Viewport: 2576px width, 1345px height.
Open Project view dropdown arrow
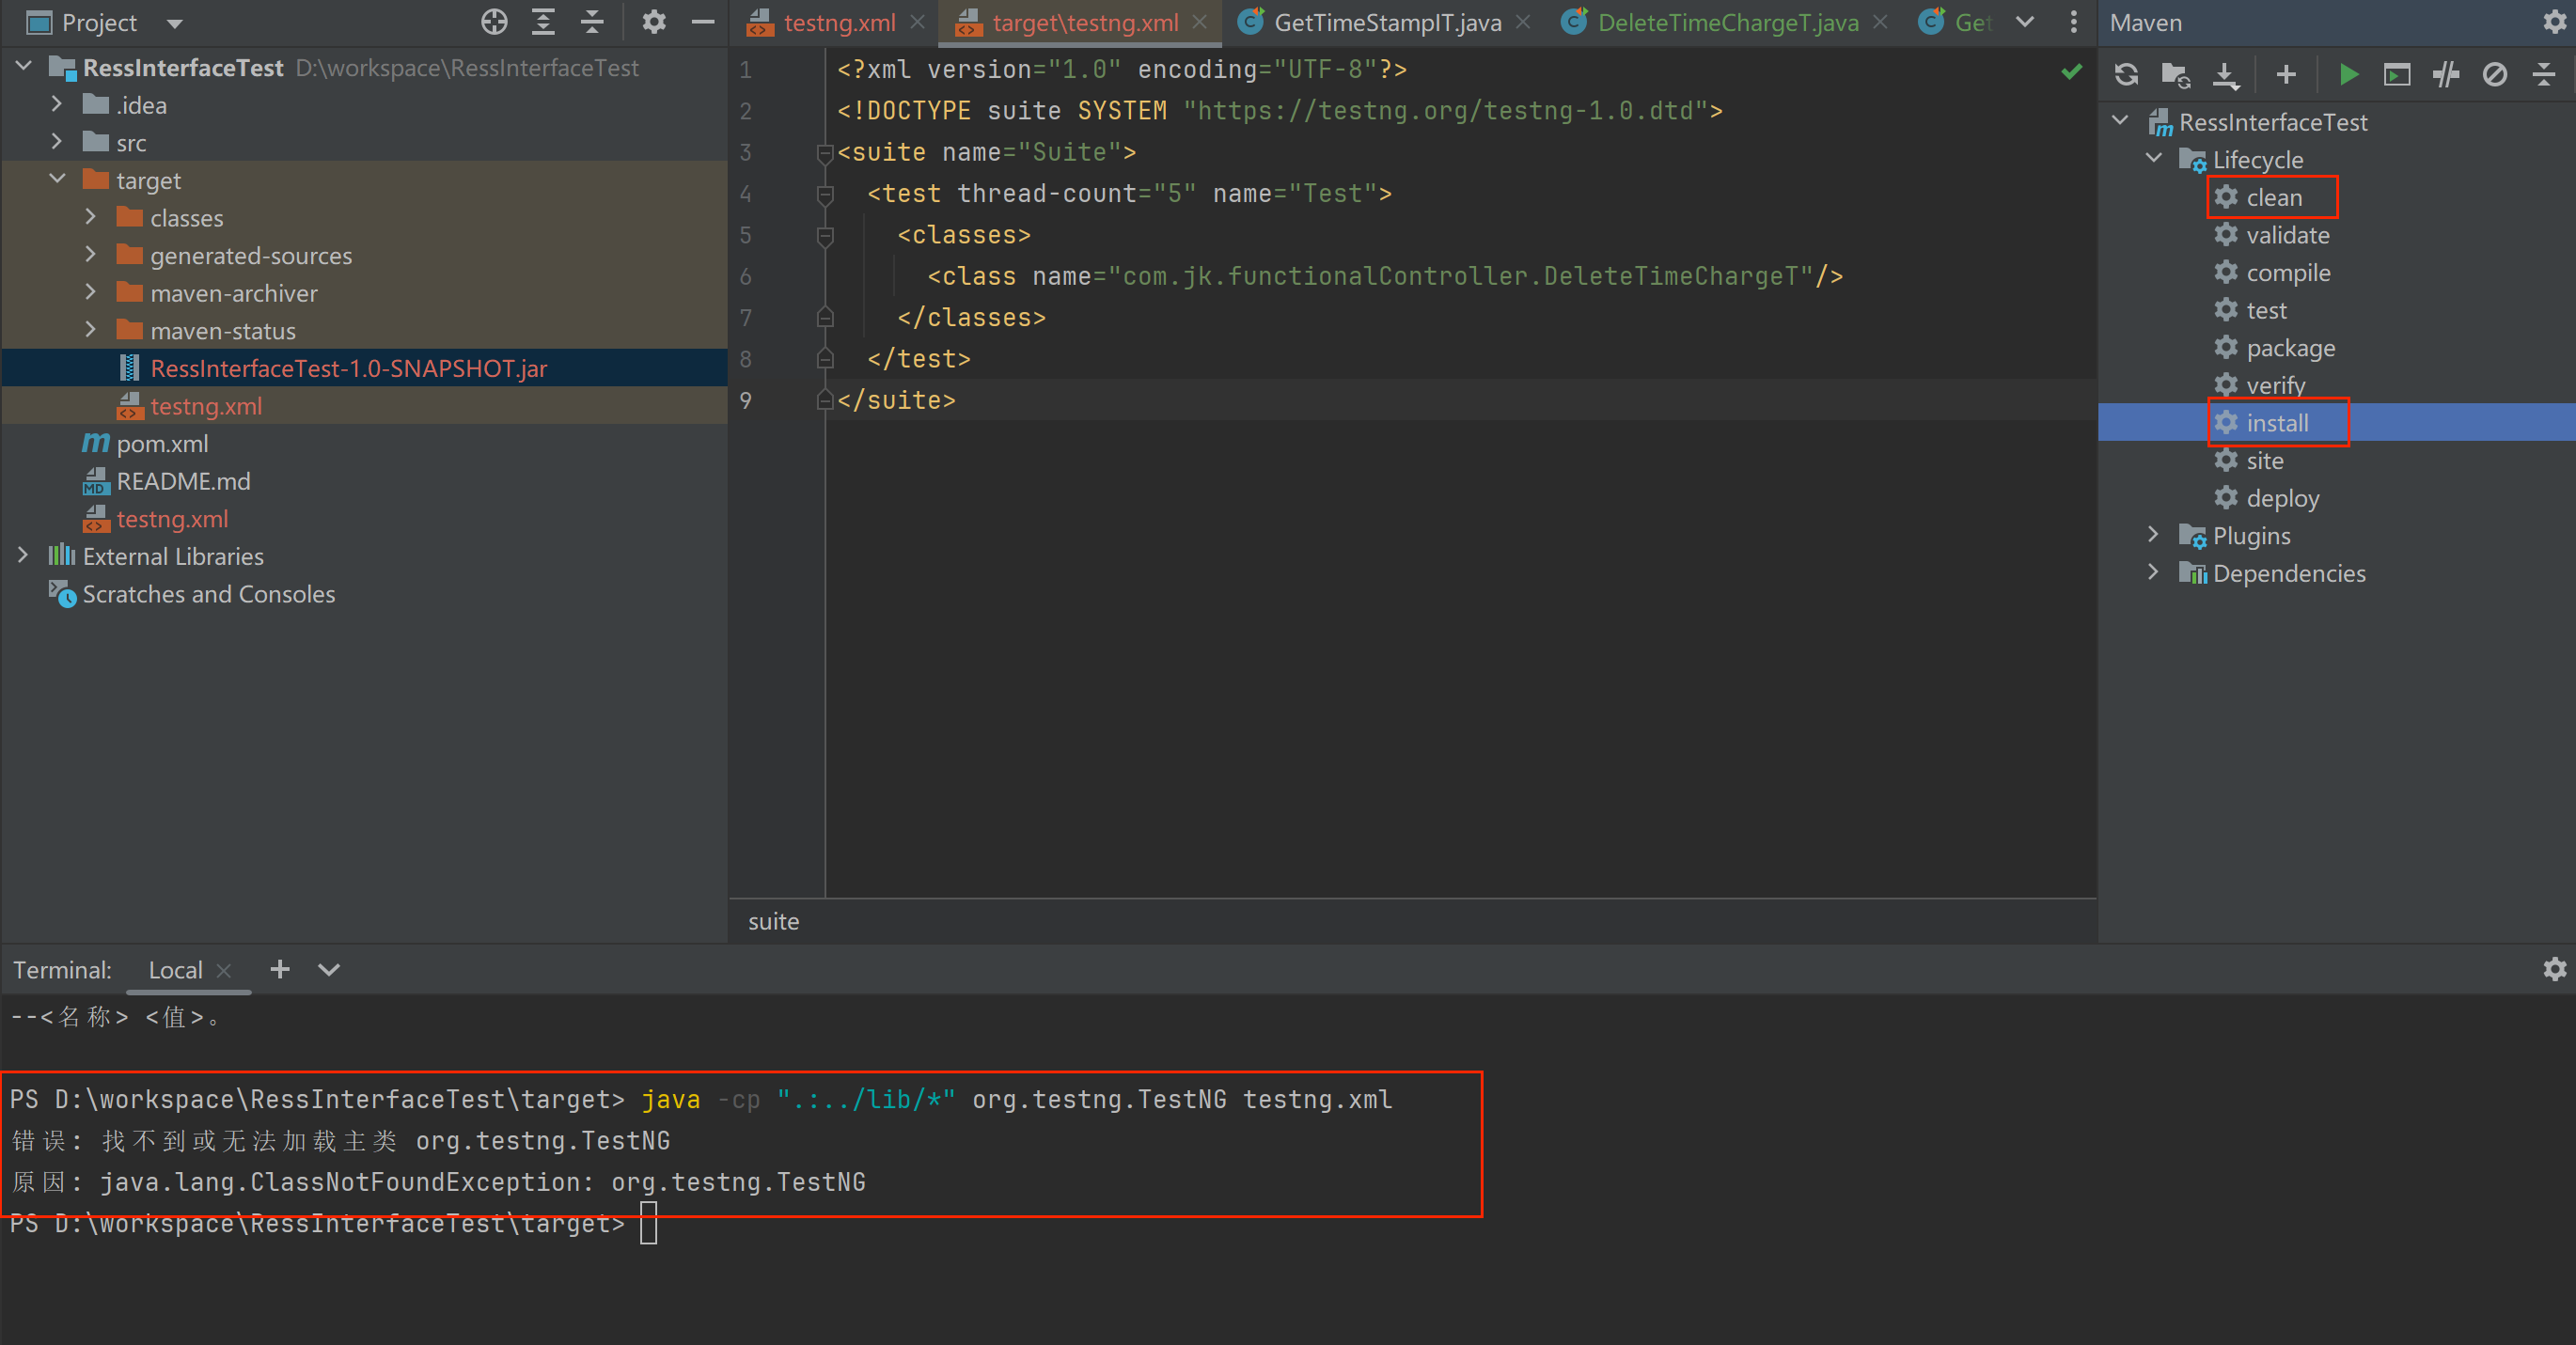175,23
